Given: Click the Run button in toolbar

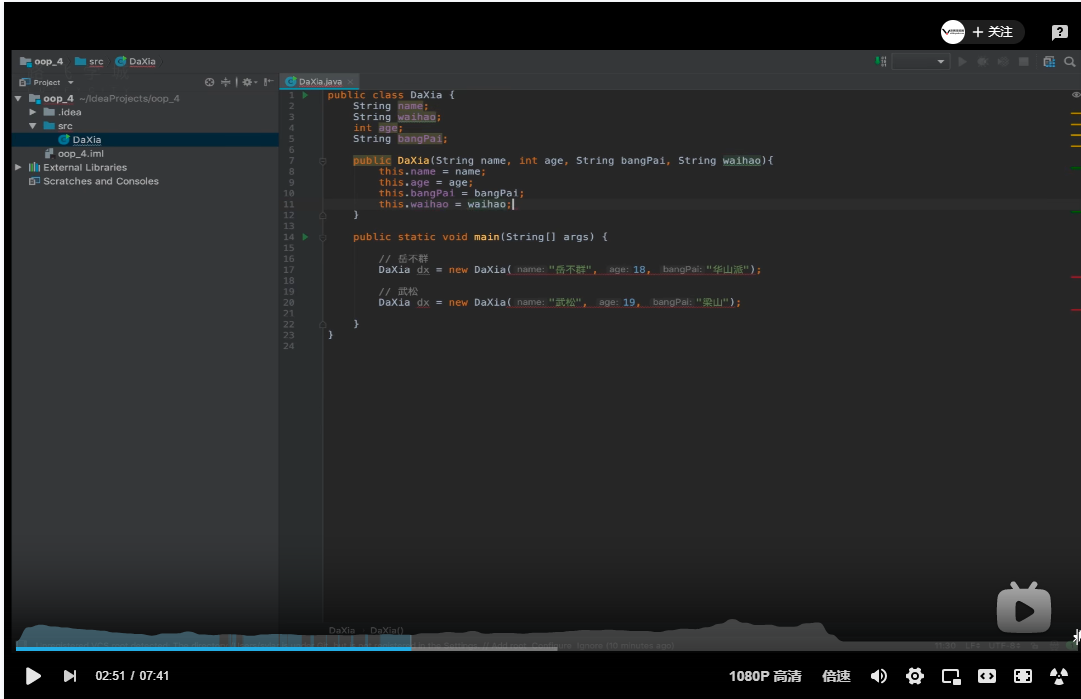Looking at the screenshot, I should click(x=962, y=61).
